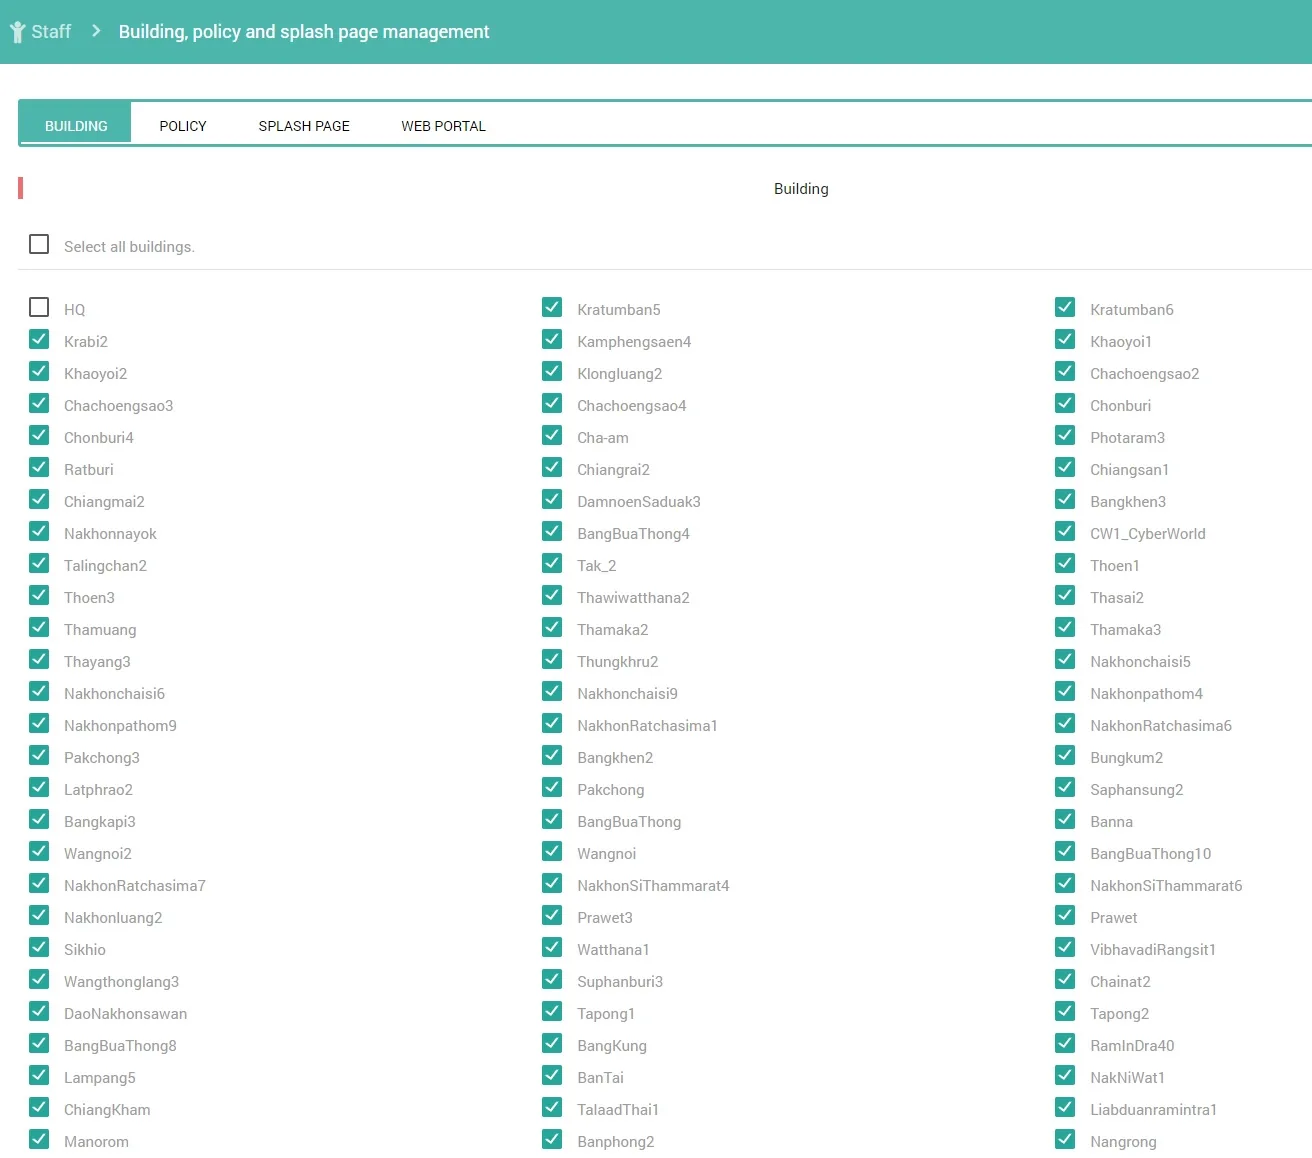Deselect the Pakchong checkbox in middle column
This screenshot has height=1158, width=1312.
point(552,787)
